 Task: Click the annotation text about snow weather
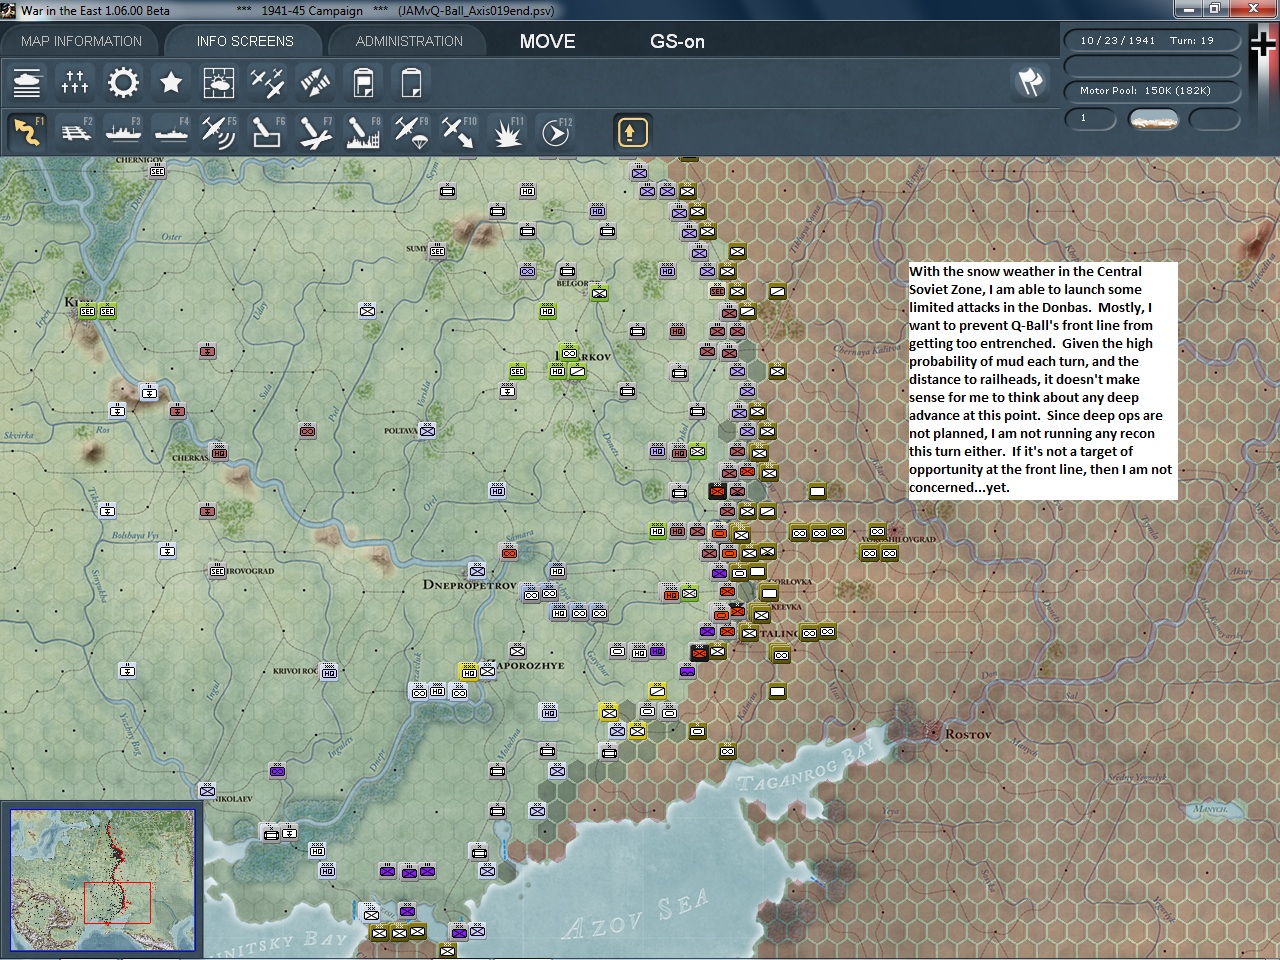click(1042, 380)
